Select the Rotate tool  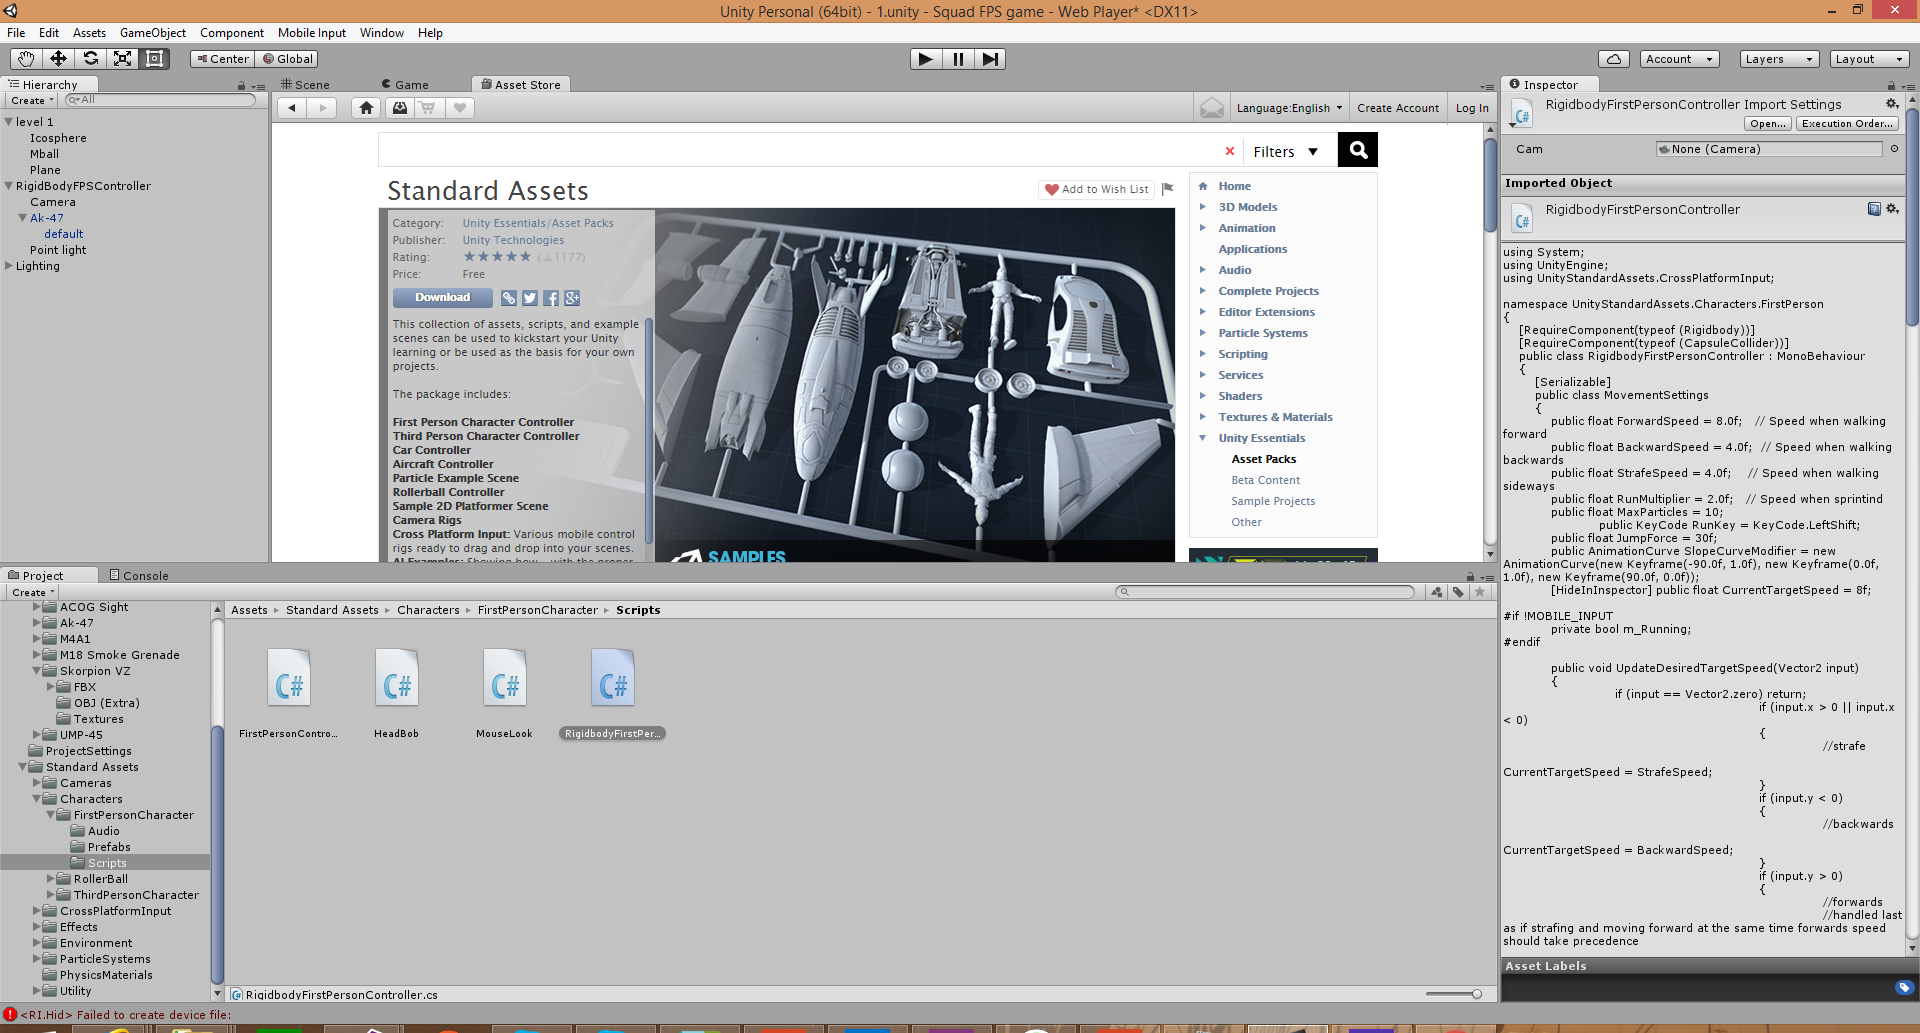click(90, 59)
